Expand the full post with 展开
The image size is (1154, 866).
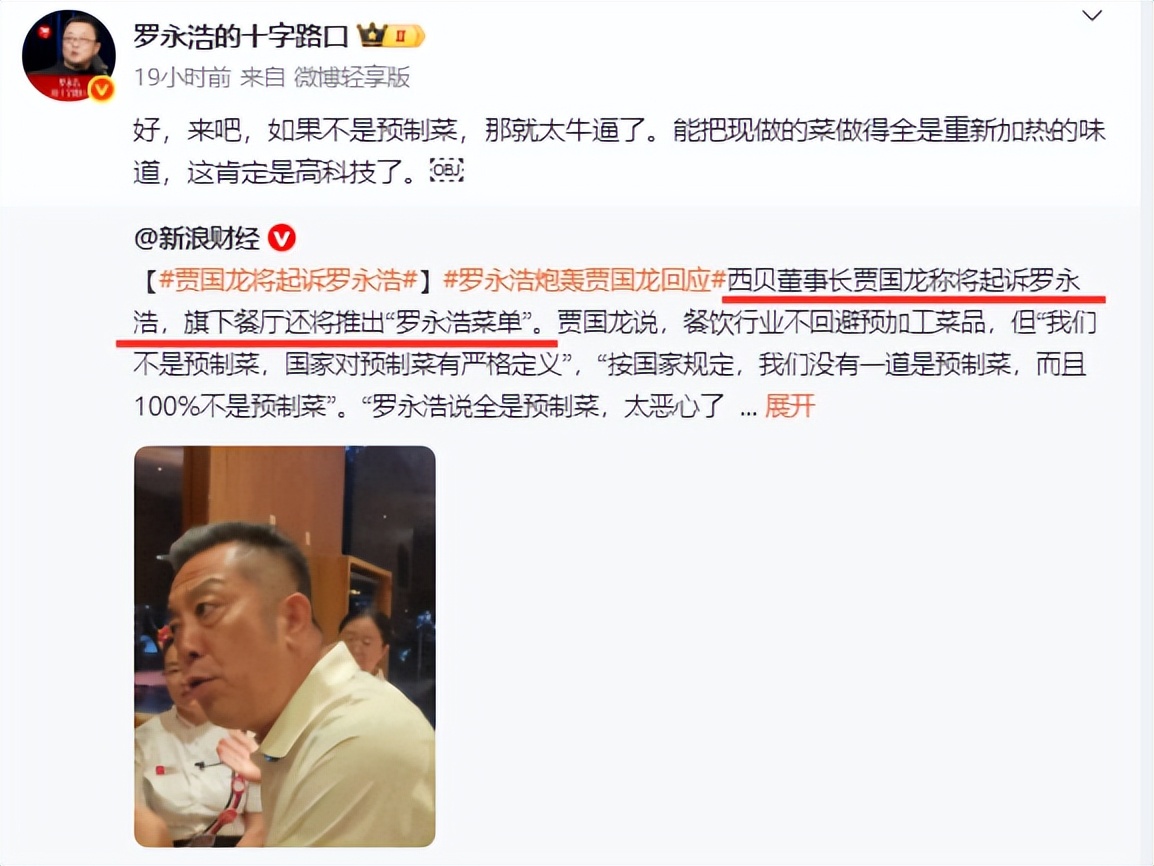point(790,405)
